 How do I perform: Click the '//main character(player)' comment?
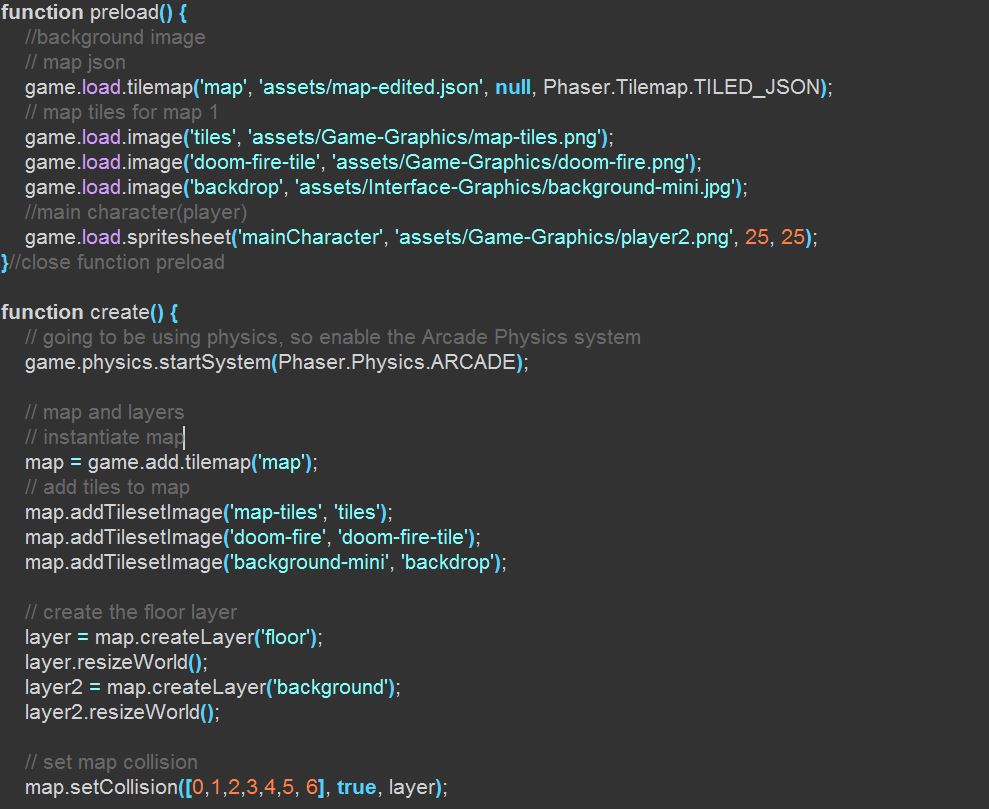click(x=136, y=212)
